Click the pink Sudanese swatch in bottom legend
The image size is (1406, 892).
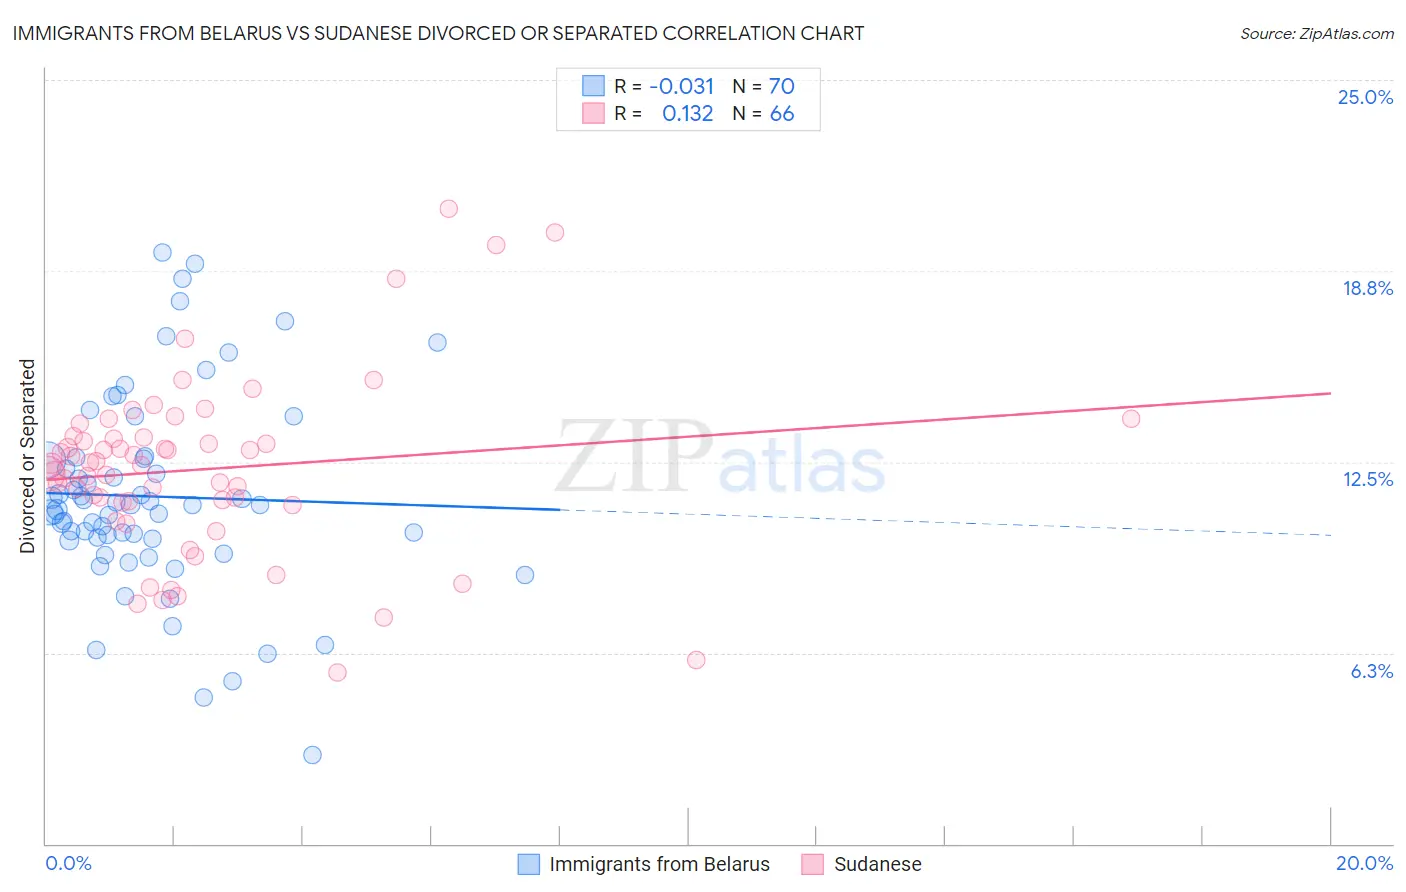(812, 864)
